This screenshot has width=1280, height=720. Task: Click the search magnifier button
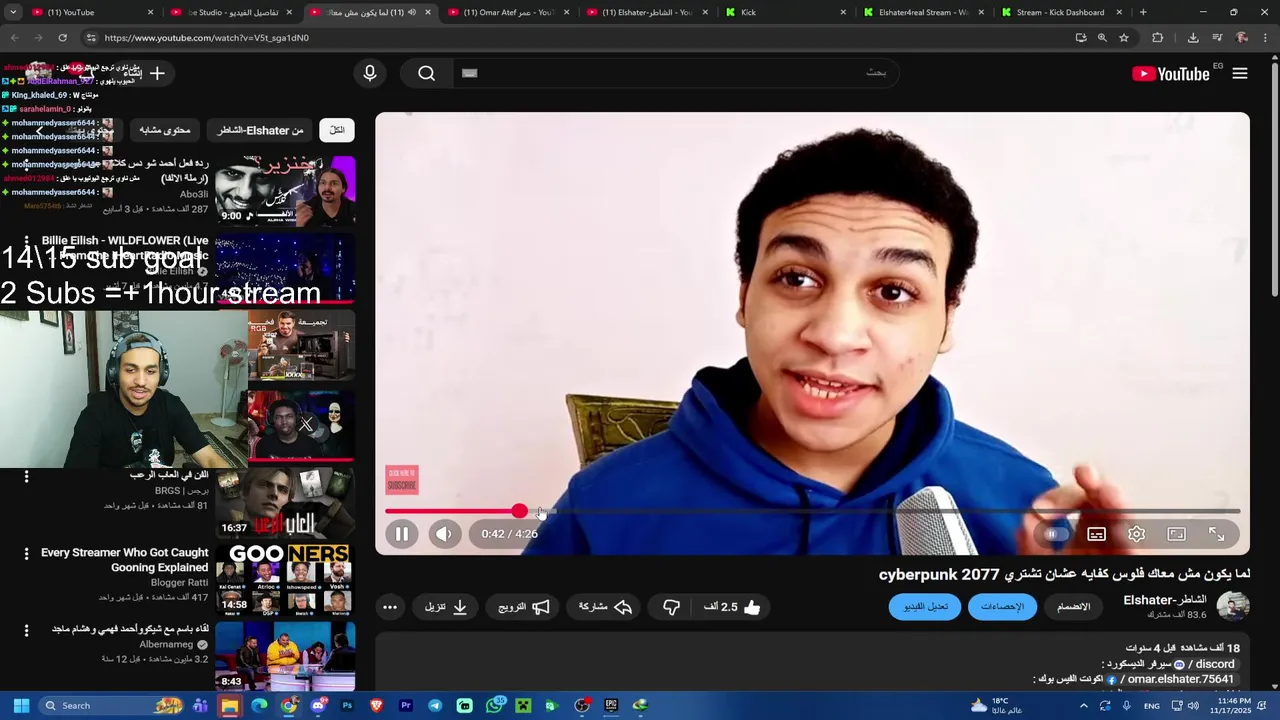click(427, 73)
